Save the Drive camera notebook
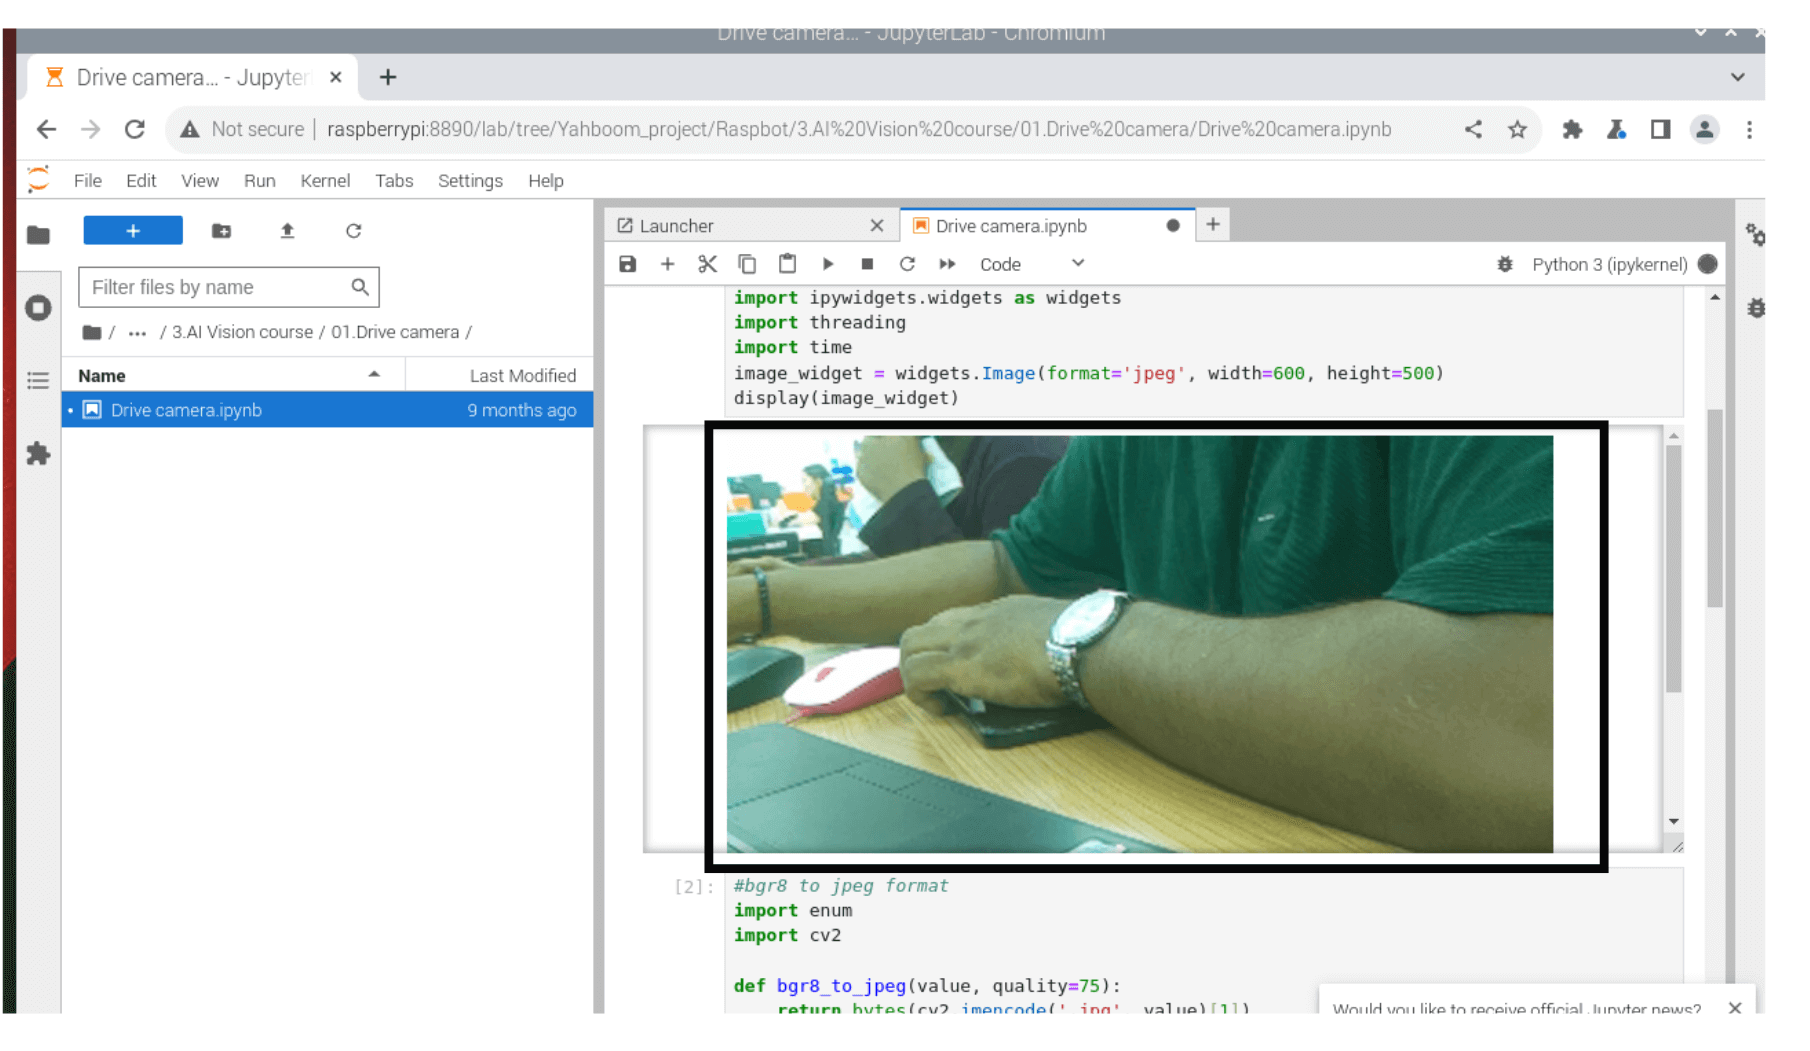Image resolution: width=1810 pixels, height=1051 pixels. point(628,263)
